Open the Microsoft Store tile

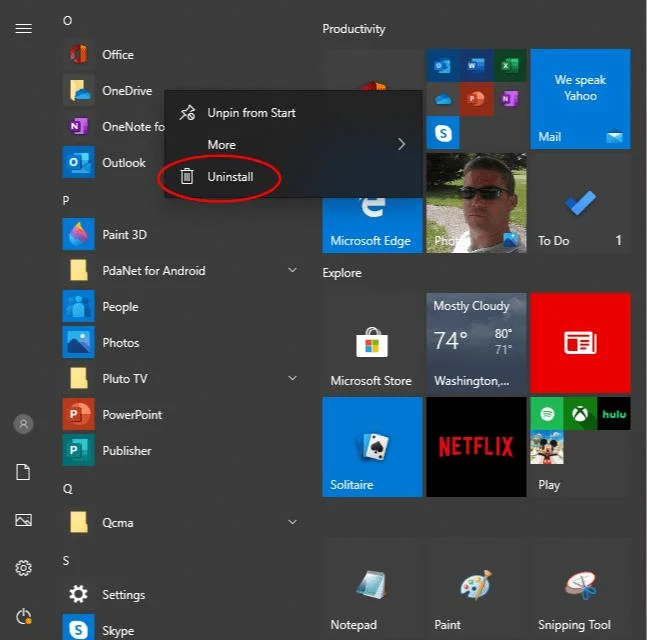point(372,343)
